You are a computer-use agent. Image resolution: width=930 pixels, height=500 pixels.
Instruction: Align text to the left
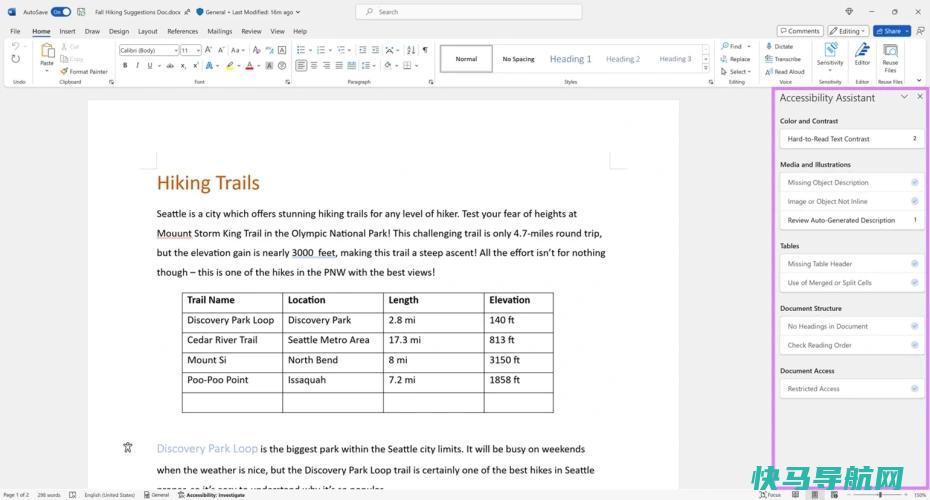pos(301,66)
